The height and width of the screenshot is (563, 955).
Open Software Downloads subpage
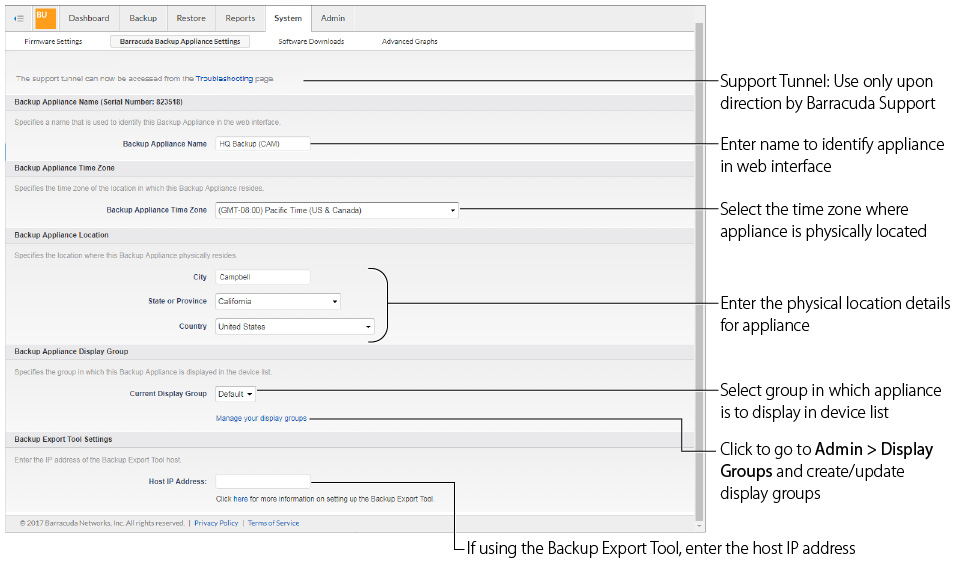(311, 41)
